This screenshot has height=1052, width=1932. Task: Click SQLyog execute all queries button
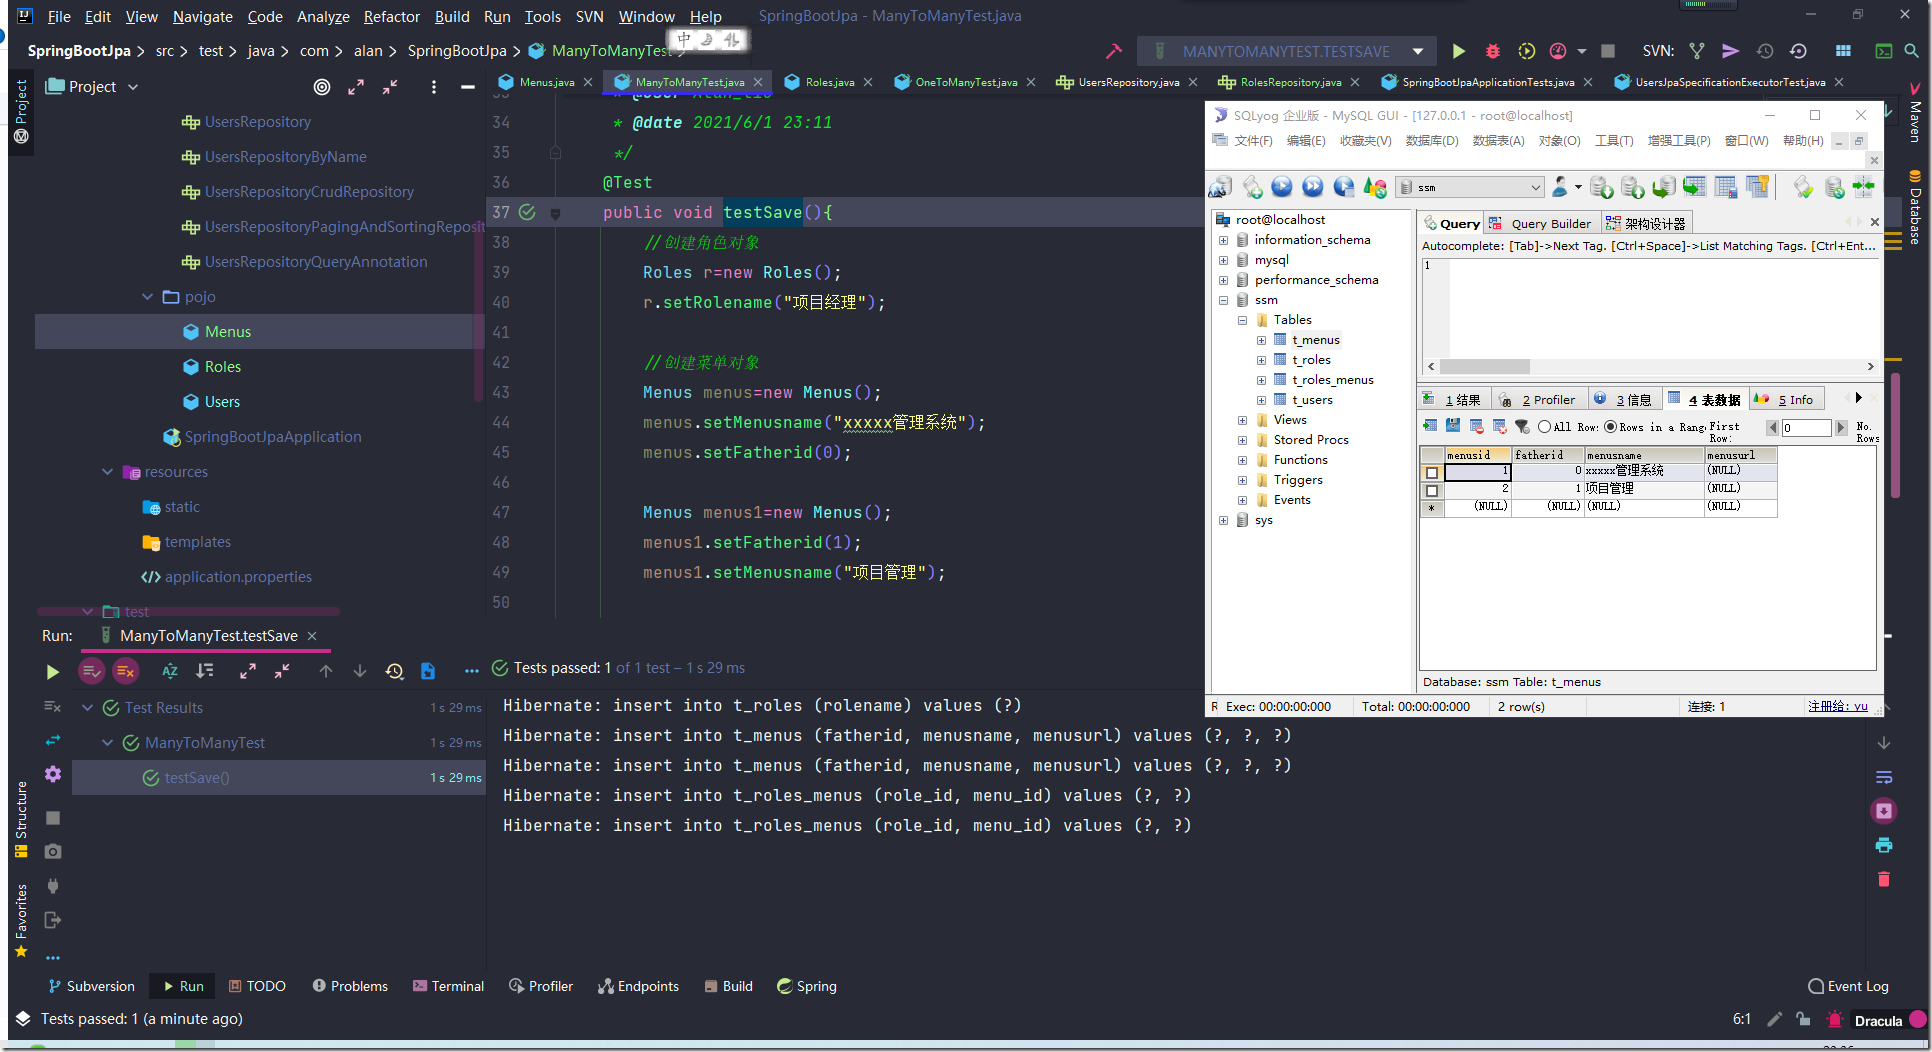click(1313, 187)
